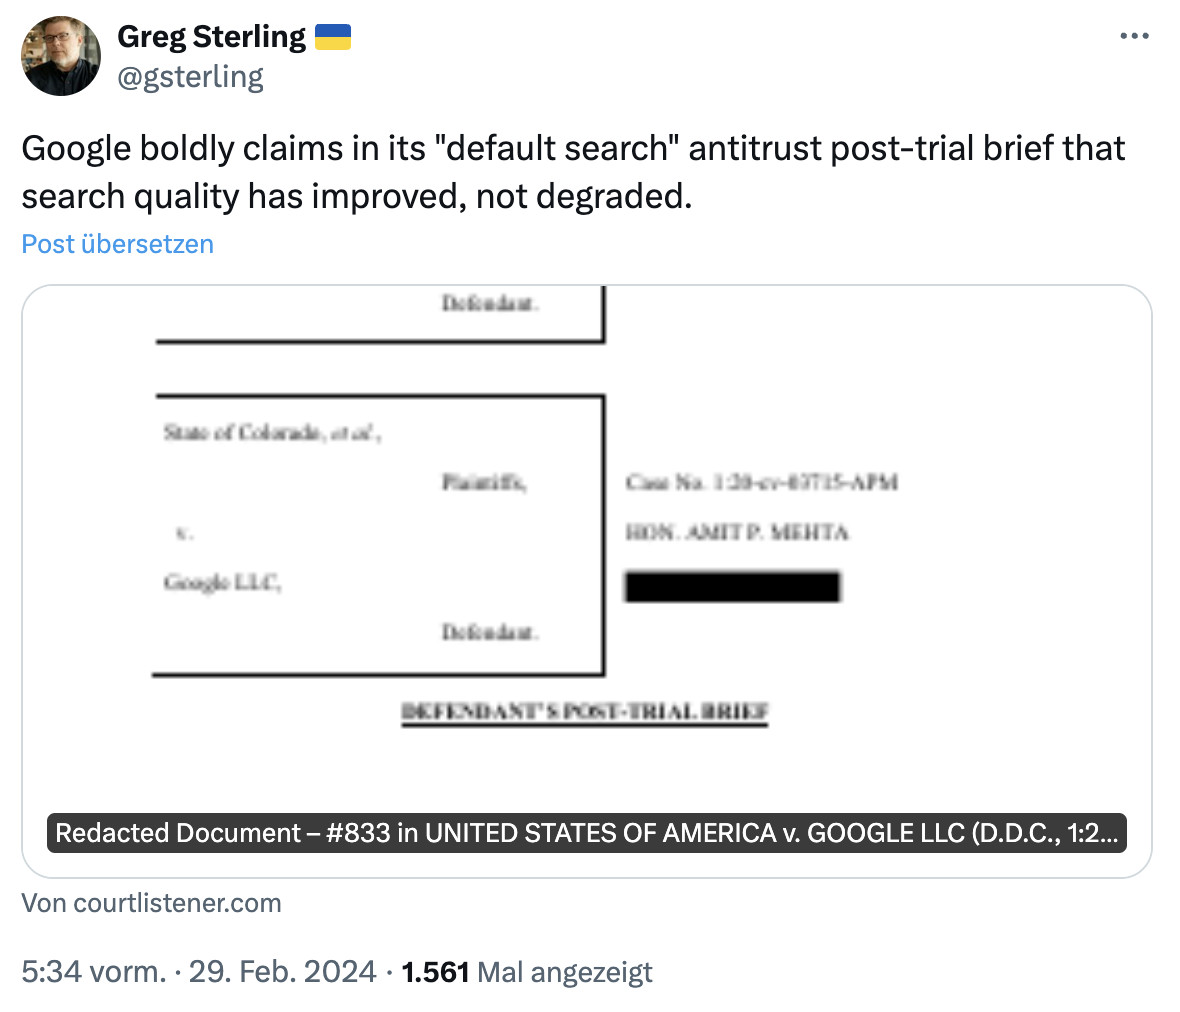The height and width of the screenshot is (1012, 1180).
Task: Click the Ukraine flag emoji next to the name
Action: tap(334, 36)
